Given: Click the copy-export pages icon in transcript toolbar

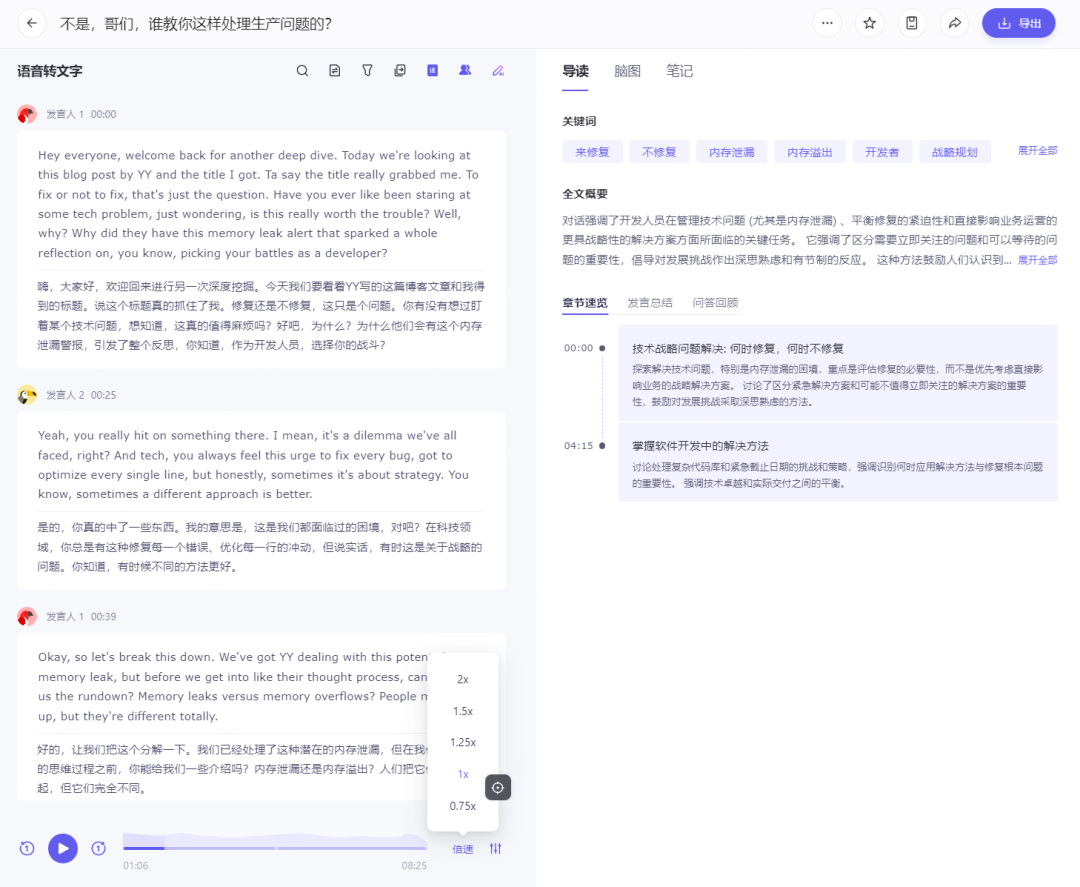Looking at the screenshot, I should (399, 71).
